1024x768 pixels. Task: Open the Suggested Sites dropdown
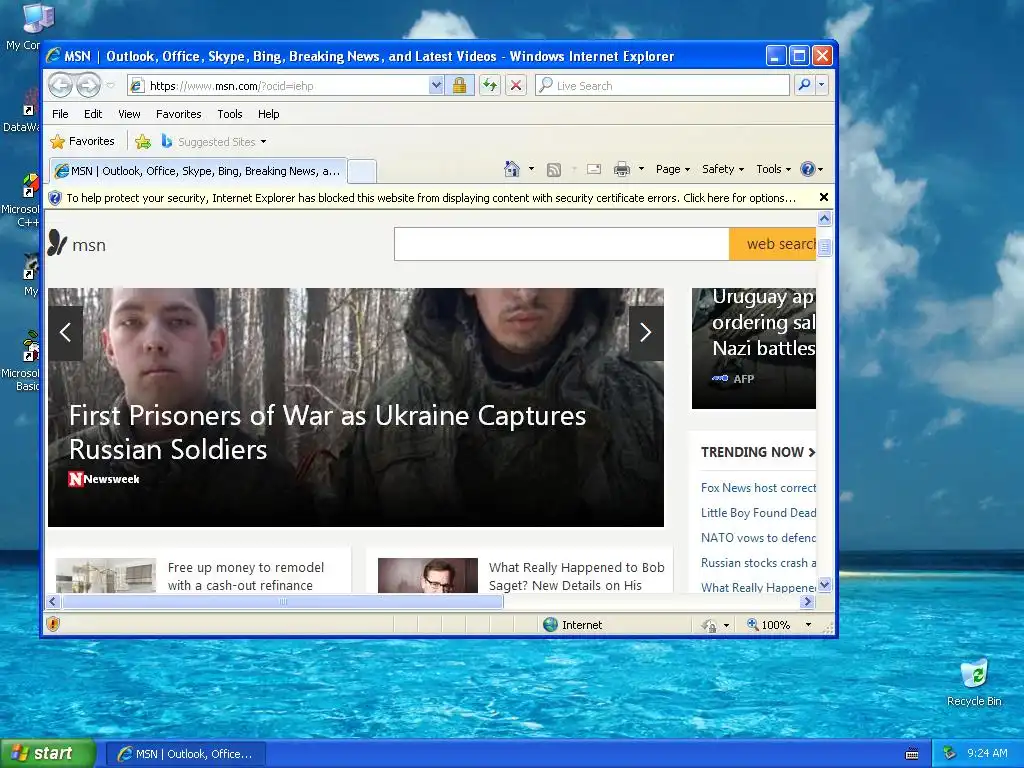click(x=214, y=142)
